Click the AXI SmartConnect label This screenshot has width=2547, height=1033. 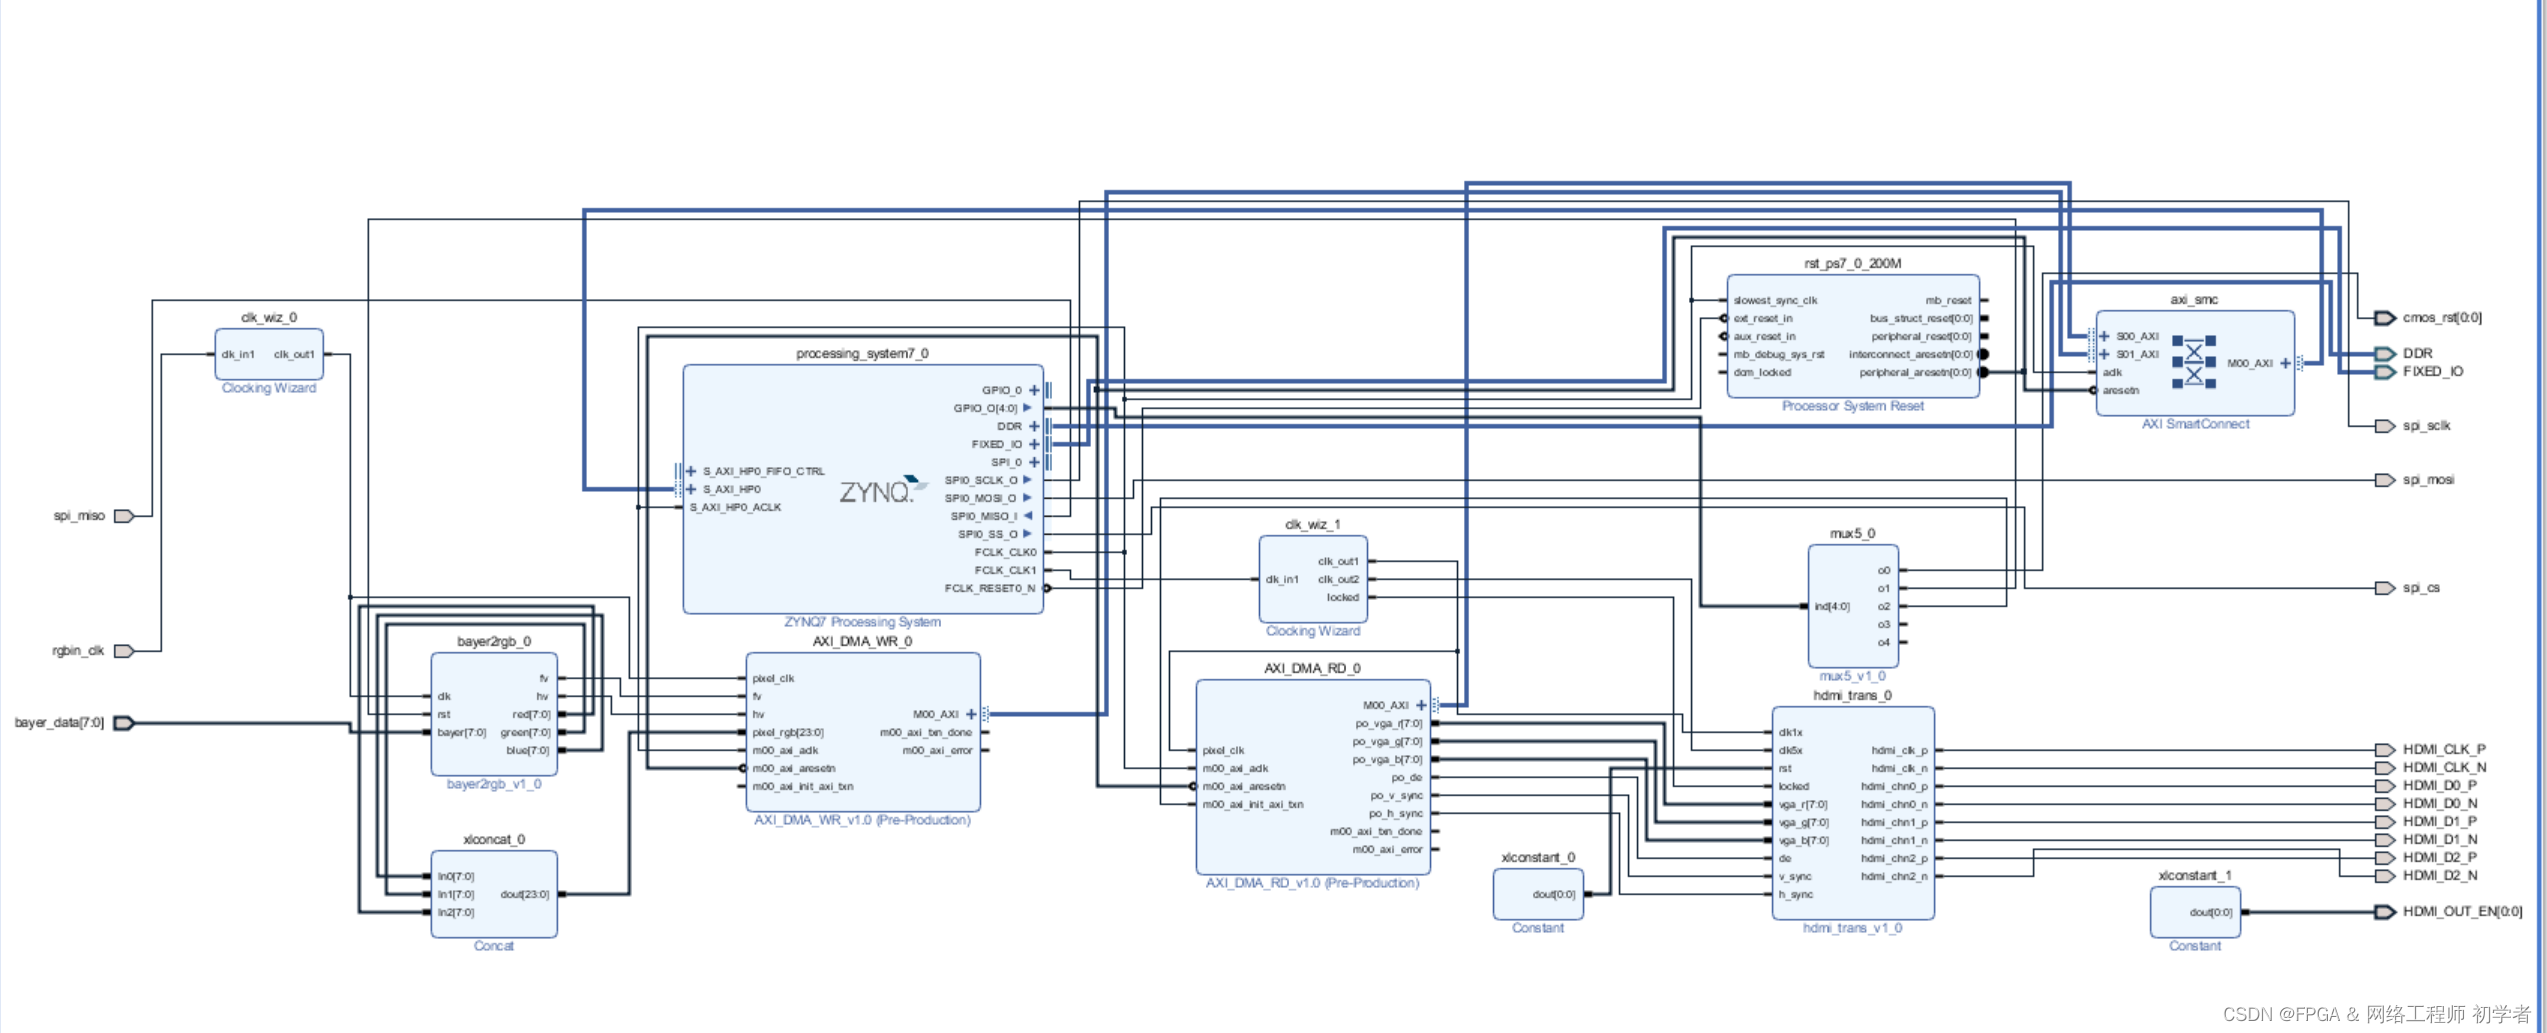[2196, 424]
